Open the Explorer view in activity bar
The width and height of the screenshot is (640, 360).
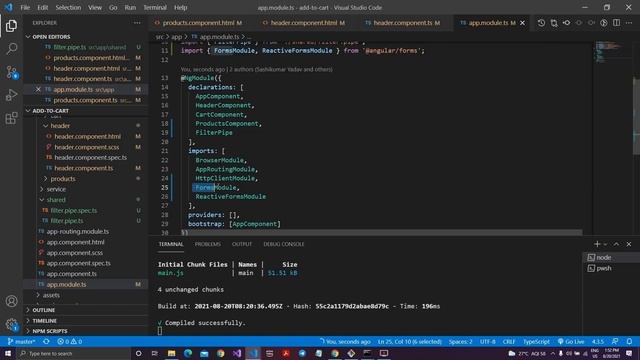pyautogui.click(x=11, y=26)
